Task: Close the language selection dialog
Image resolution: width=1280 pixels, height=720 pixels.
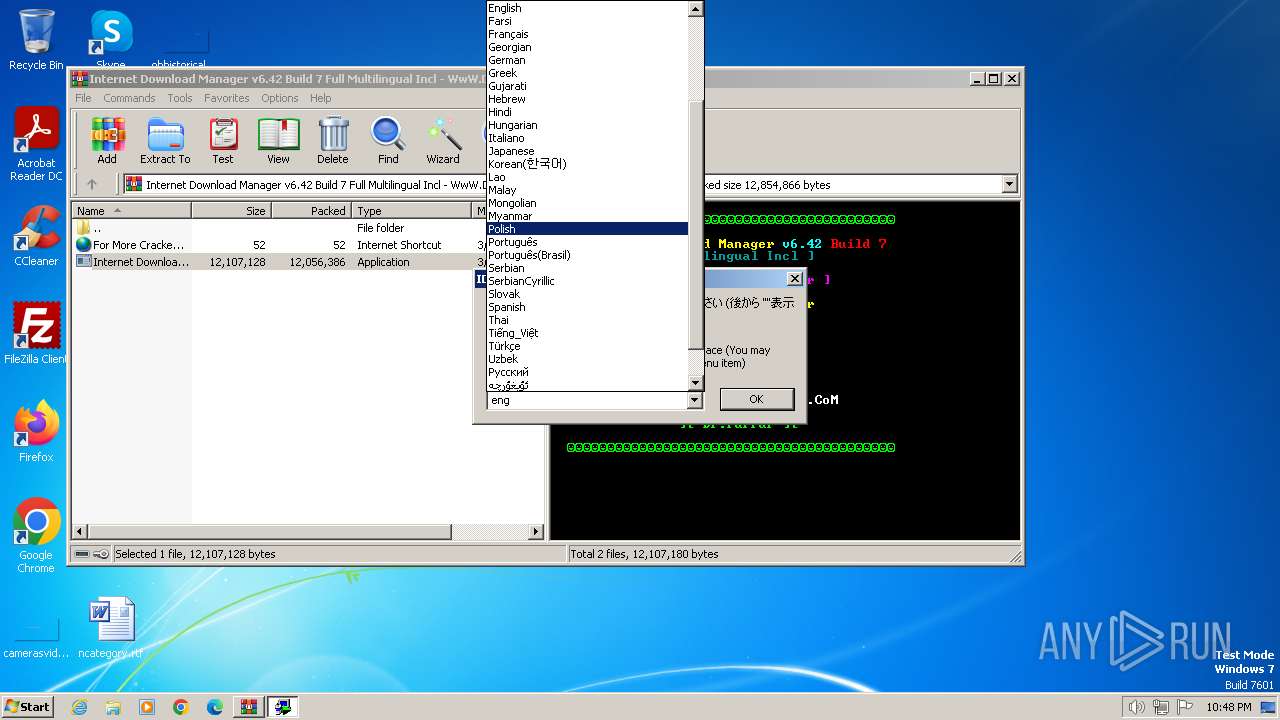Action: [x=795, y=279]
